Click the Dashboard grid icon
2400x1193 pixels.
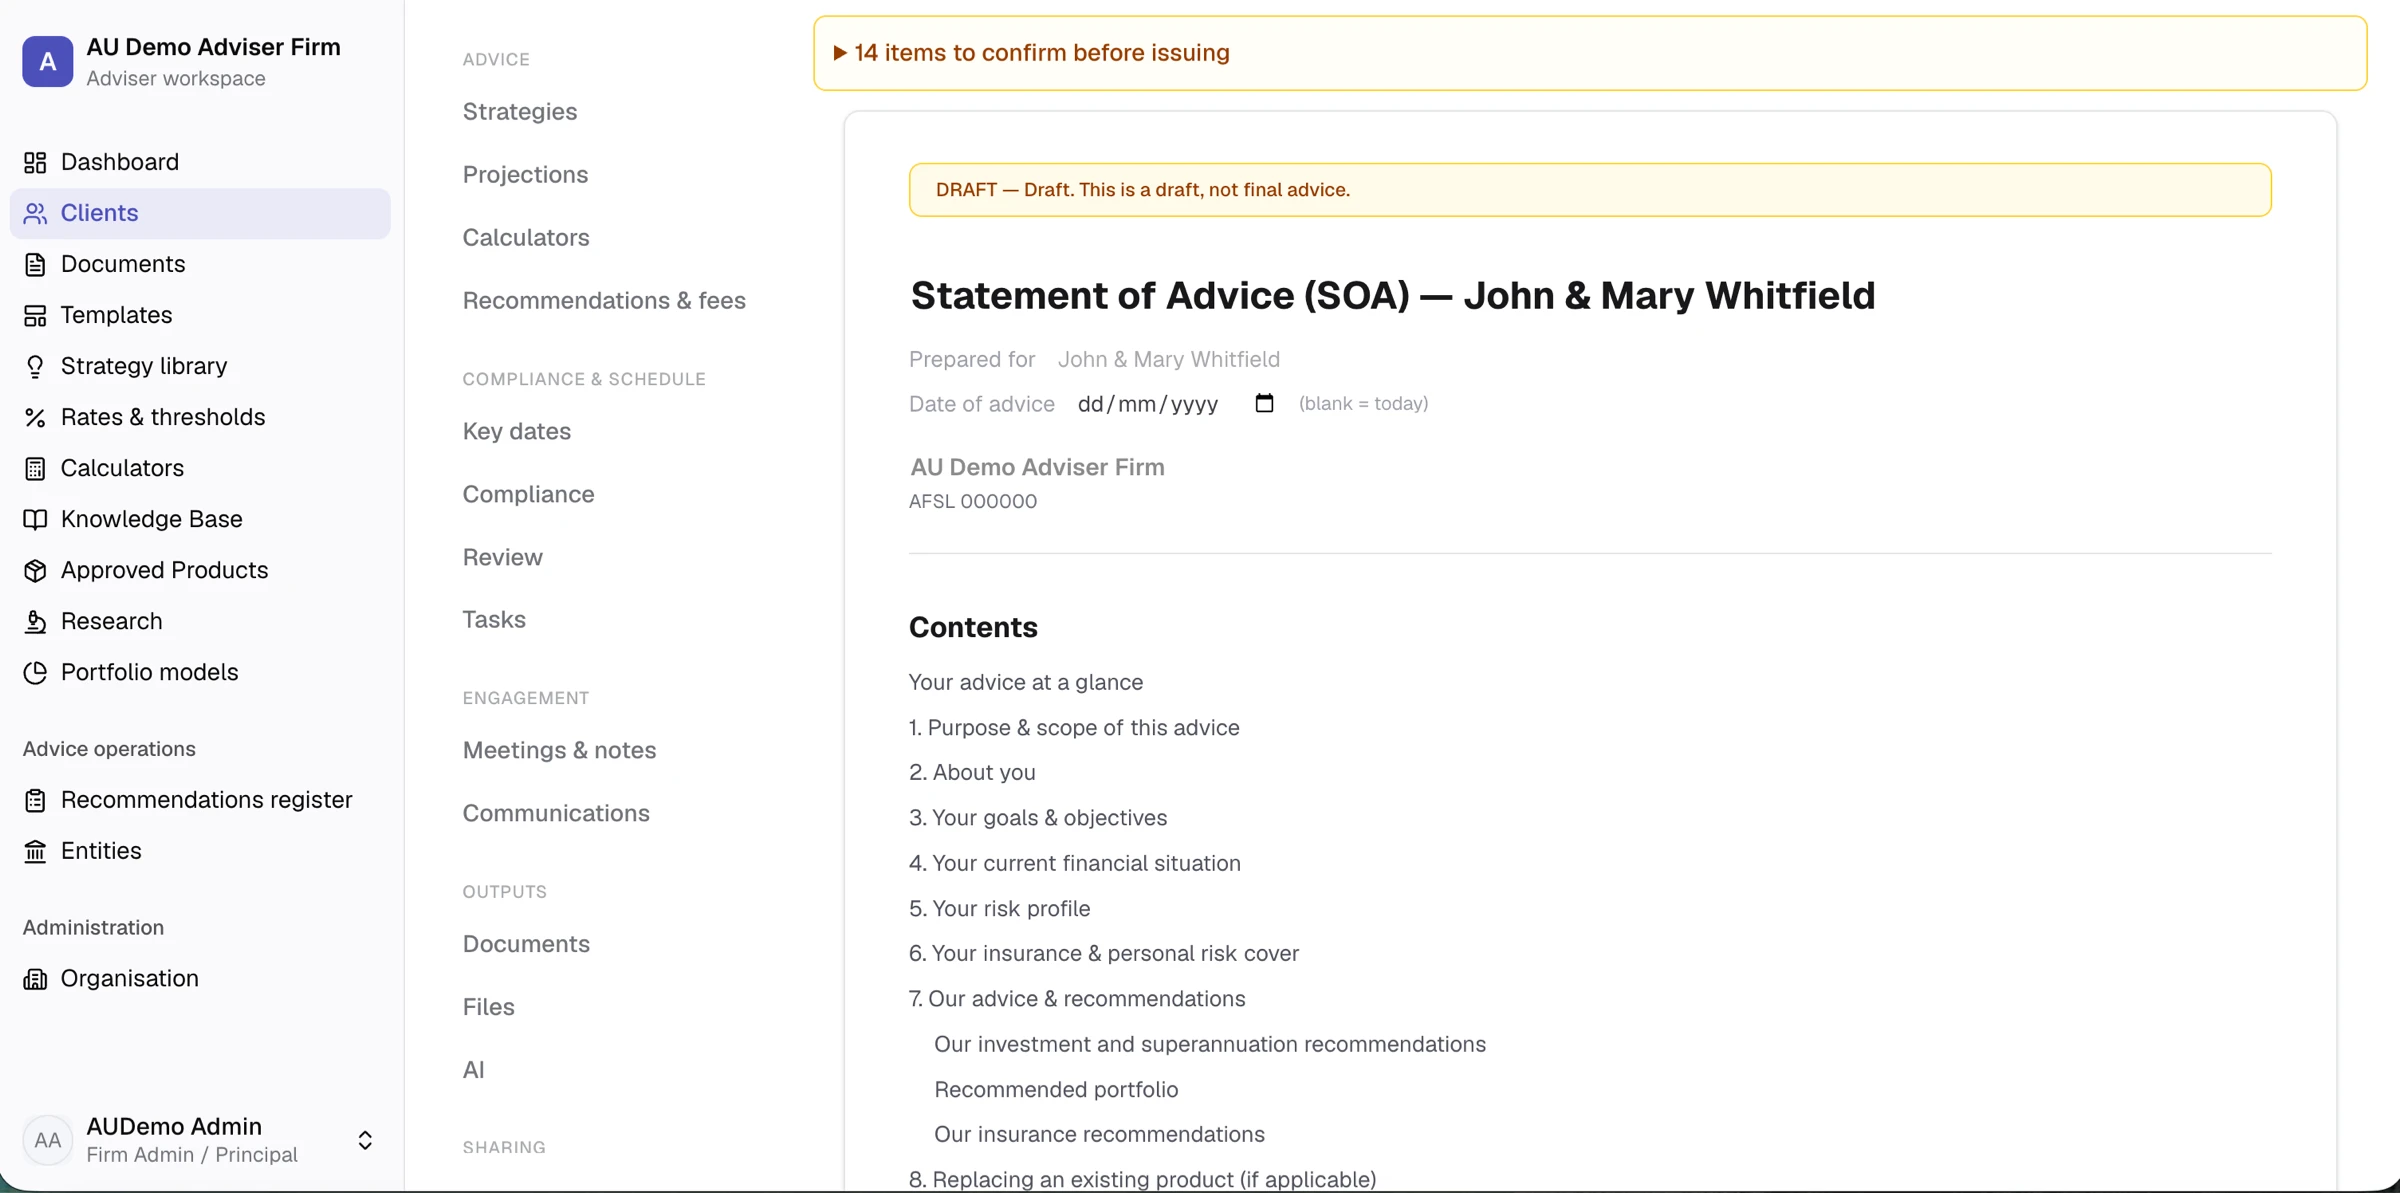click(35, 162)
